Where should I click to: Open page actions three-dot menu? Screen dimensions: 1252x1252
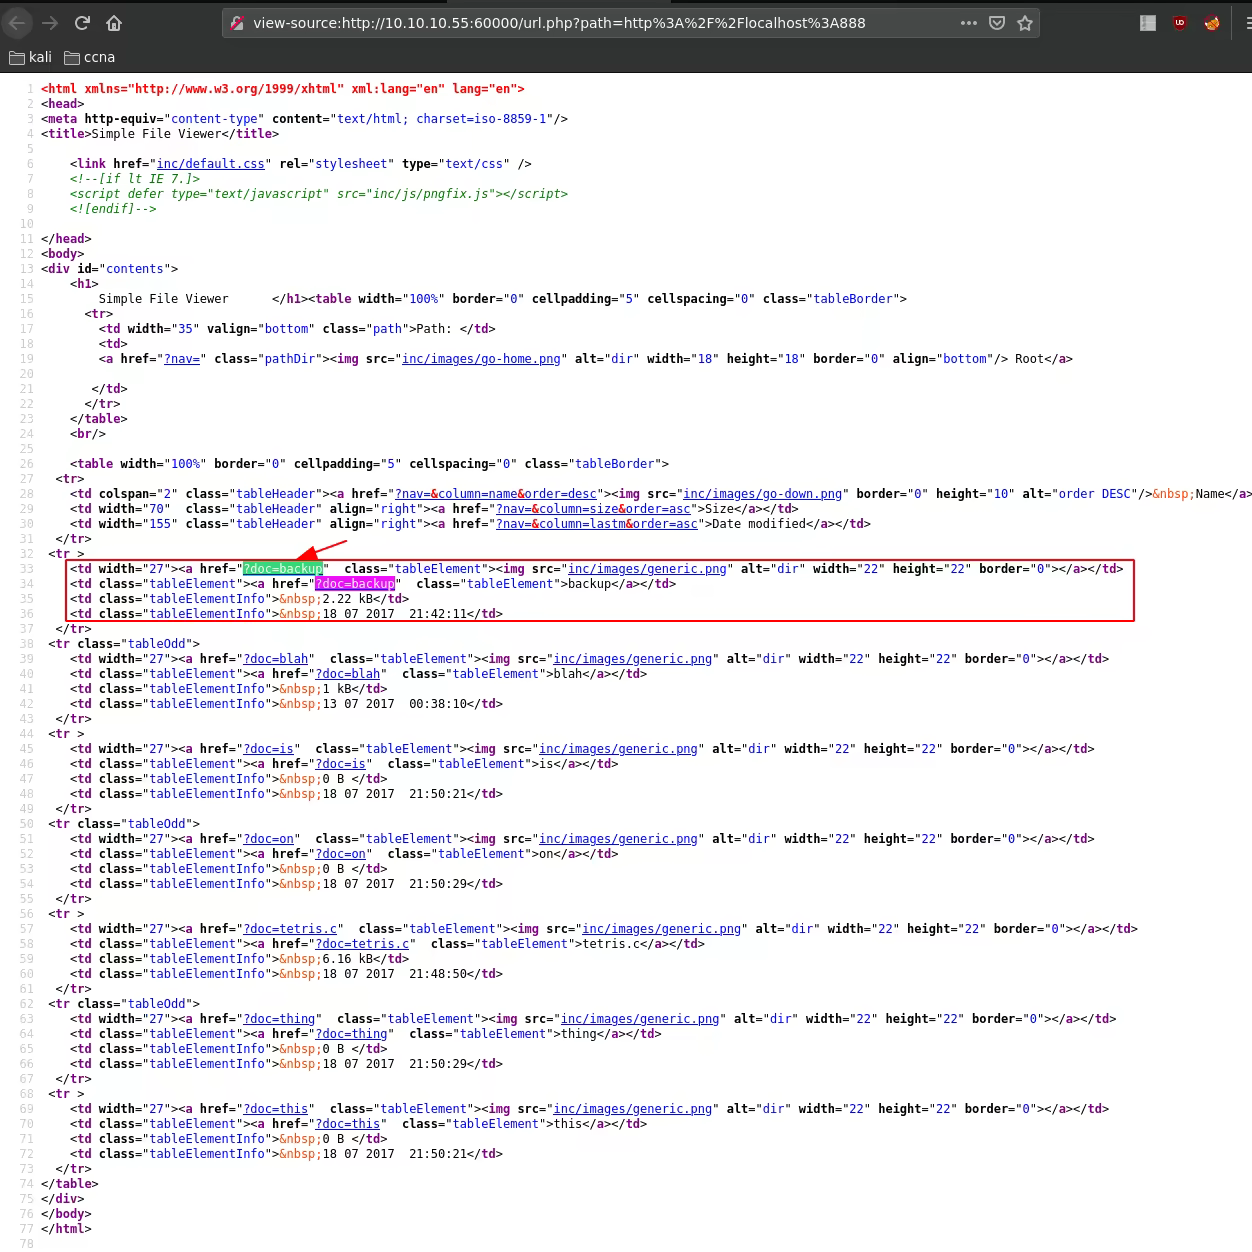tap(968, 23)
